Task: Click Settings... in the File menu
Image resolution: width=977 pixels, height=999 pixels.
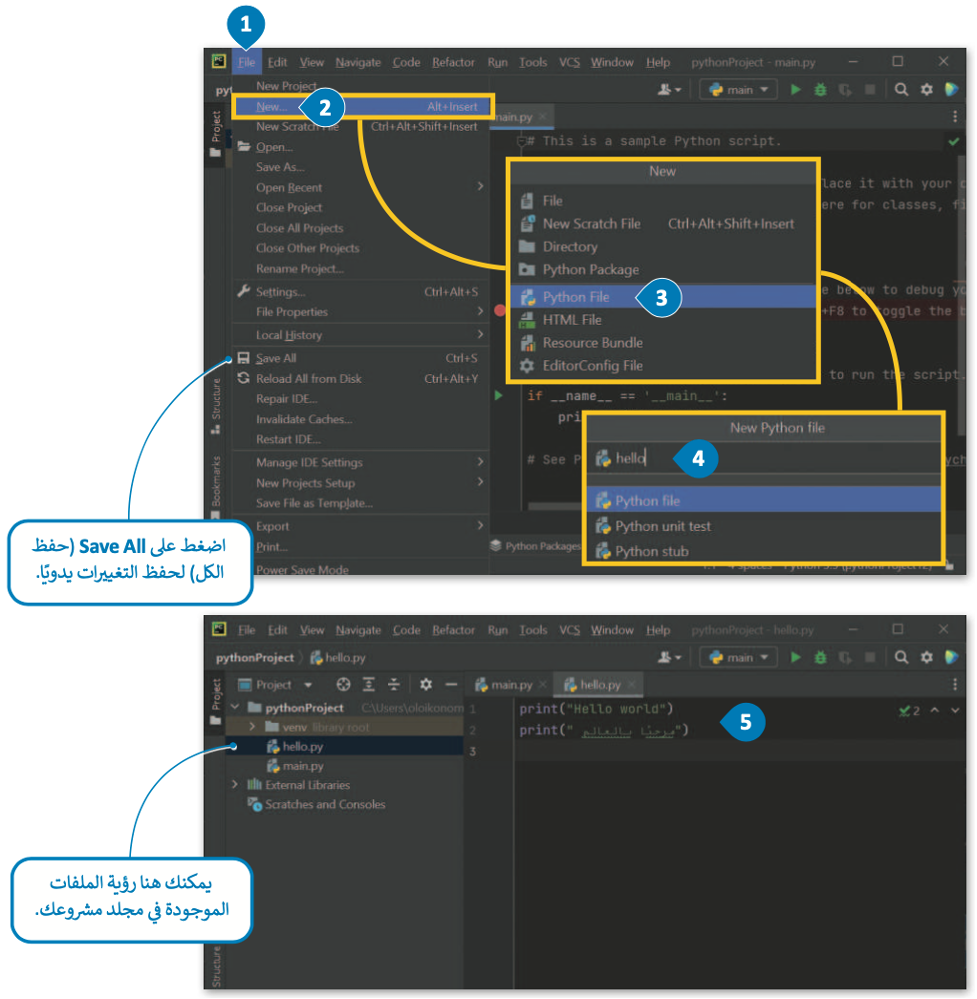Action: (x=360, y=291)
